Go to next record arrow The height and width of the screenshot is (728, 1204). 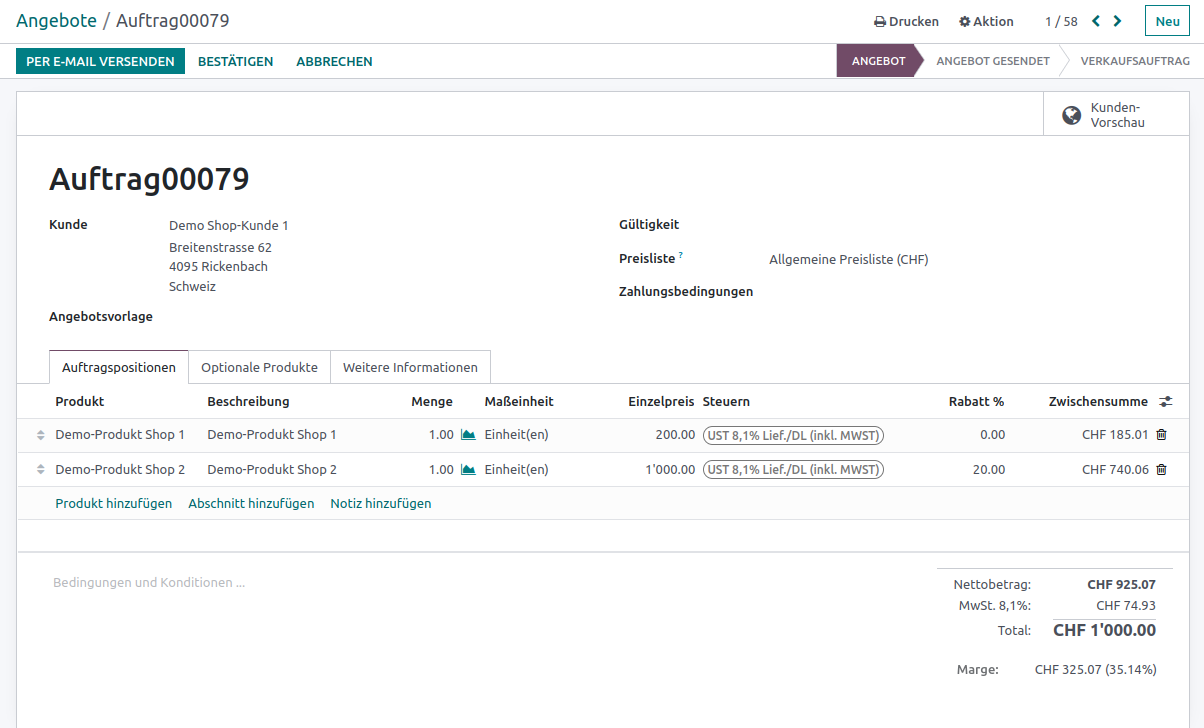click(x=1118, y=21)
